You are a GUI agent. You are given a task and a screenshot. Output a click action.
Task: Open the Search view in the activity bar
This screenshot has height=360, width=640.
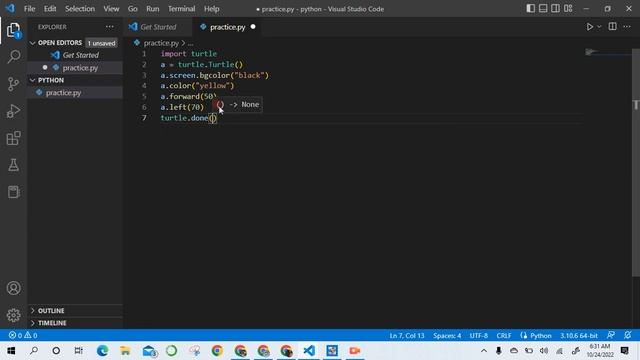pos(13,56)
